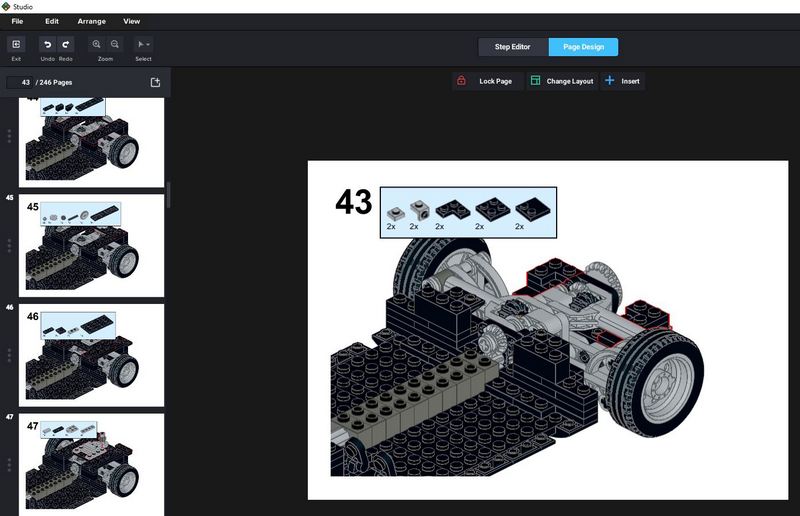Viewport: 800px width, 516px height.
Task: Select the page 47 thumbnail
Action: point(91,465)
